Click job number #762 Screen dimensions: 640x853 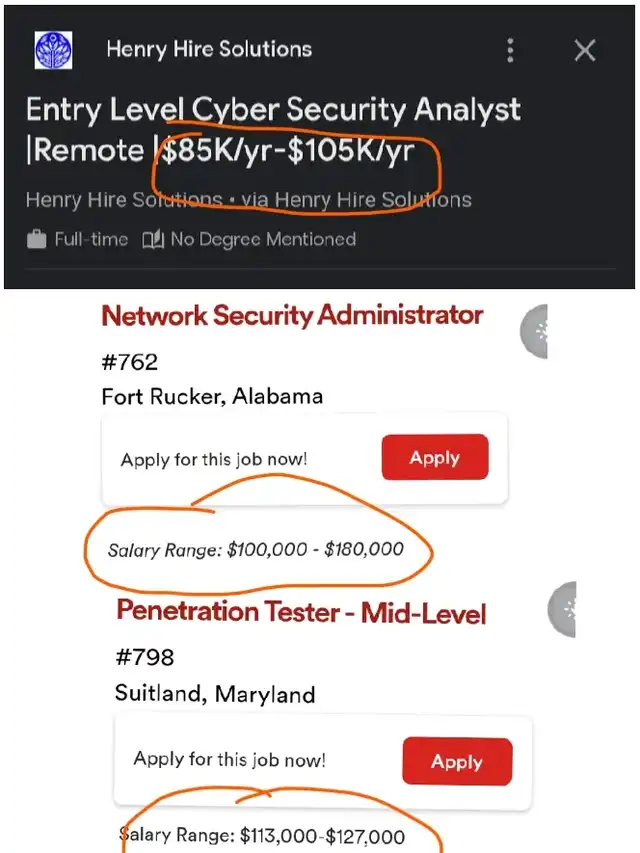[x=130, y=362]
